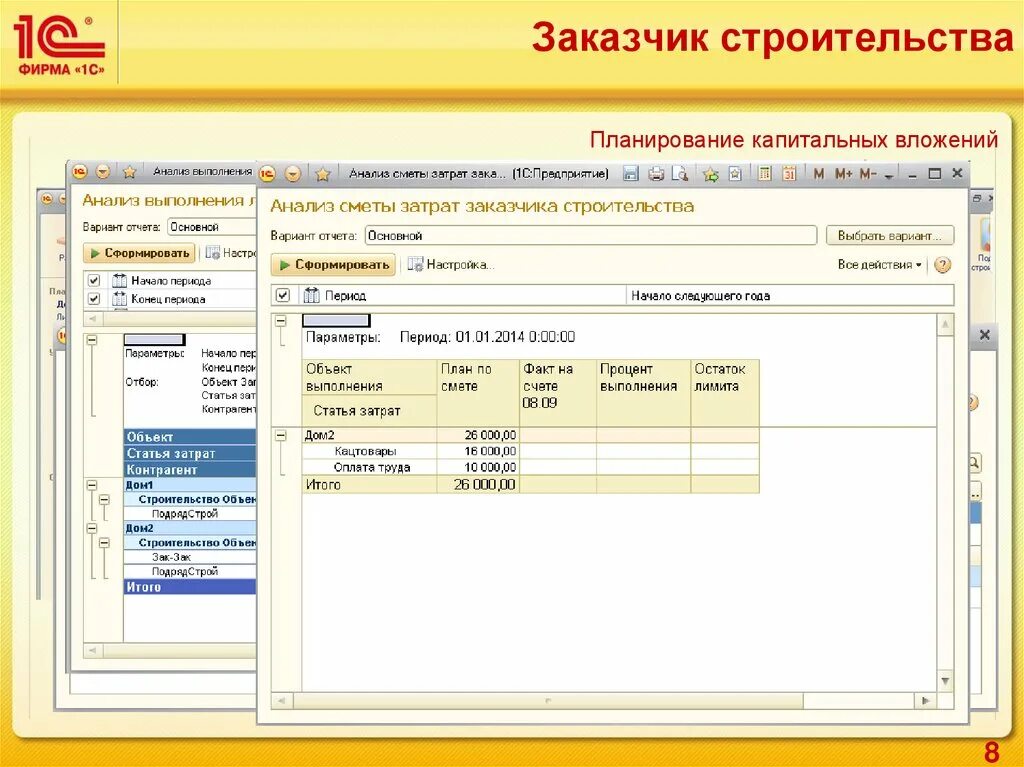Collapse the Дом1 group in the back report
This screenshot has height=767, width=1024.
coord(92,485)
